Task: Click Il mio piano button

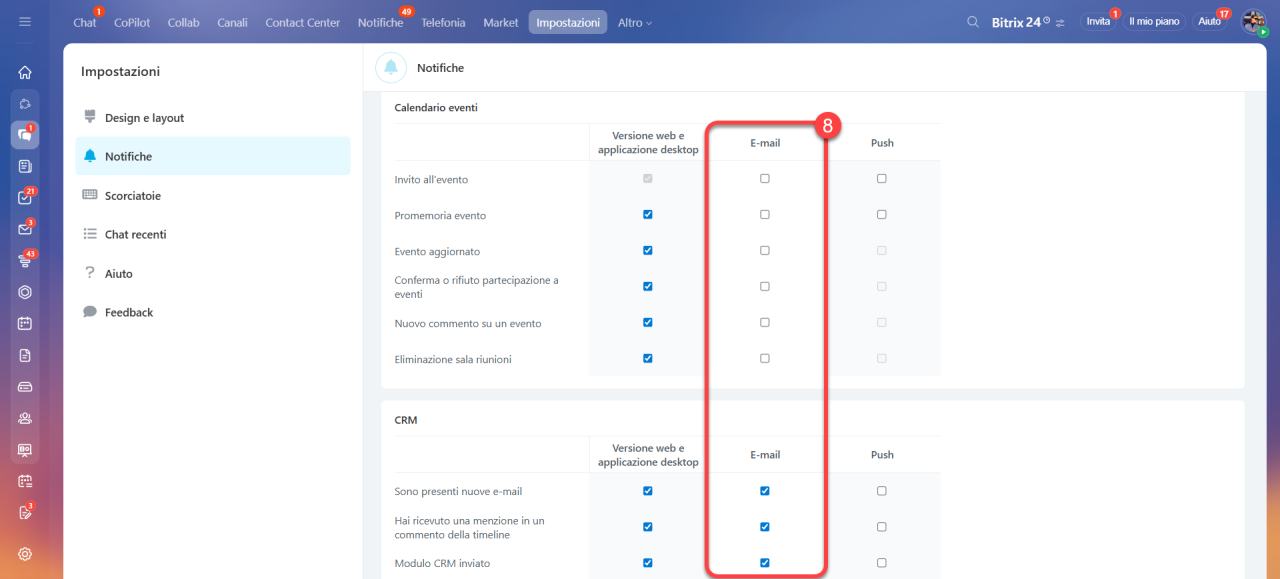Action: tap(1154, 21)
